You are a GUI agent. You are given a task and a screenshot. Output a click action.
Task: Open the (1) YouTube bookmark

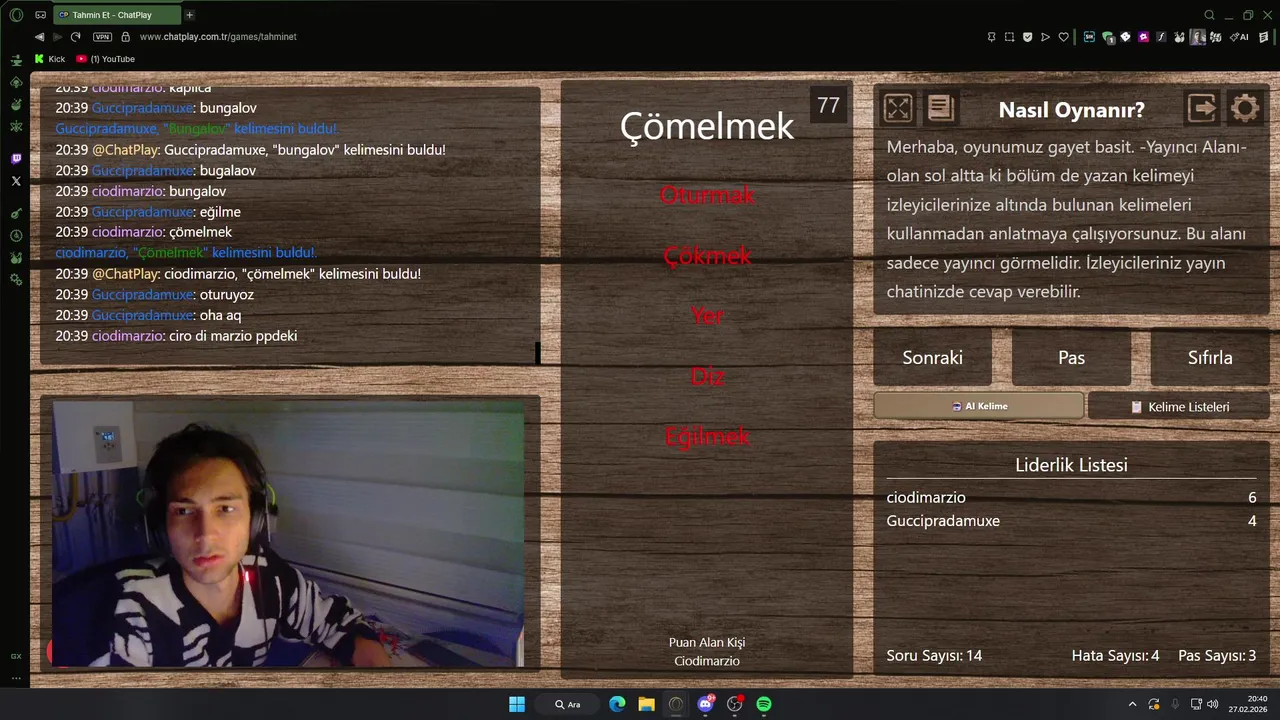[105, 59]
